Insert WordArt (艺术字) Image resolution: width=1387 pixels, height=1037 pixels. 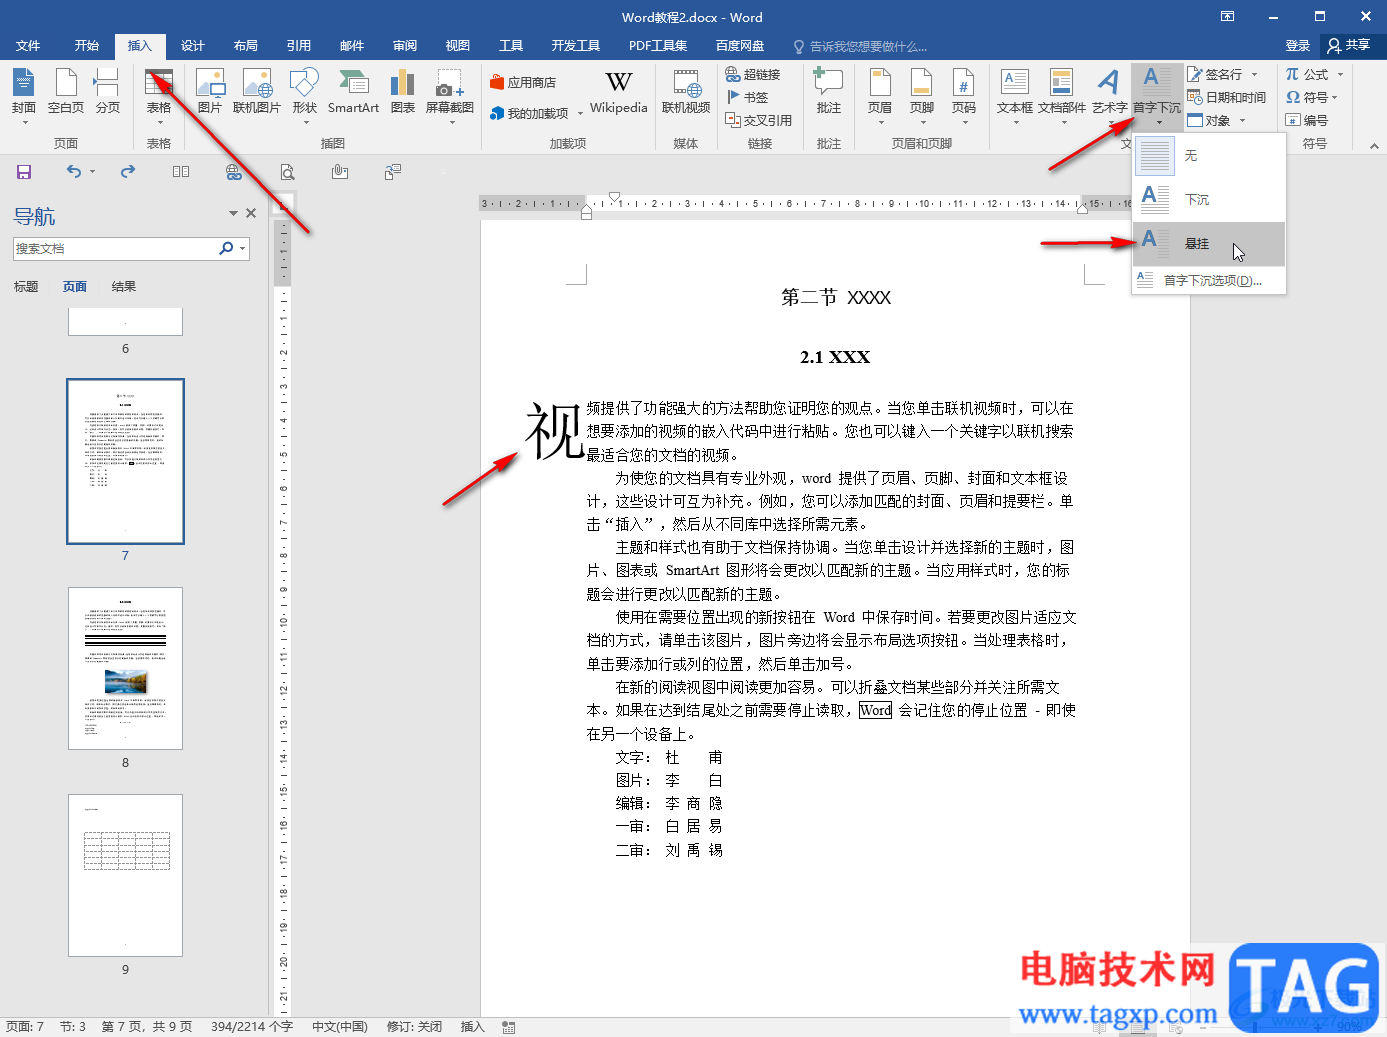(x=1109, y=95)
